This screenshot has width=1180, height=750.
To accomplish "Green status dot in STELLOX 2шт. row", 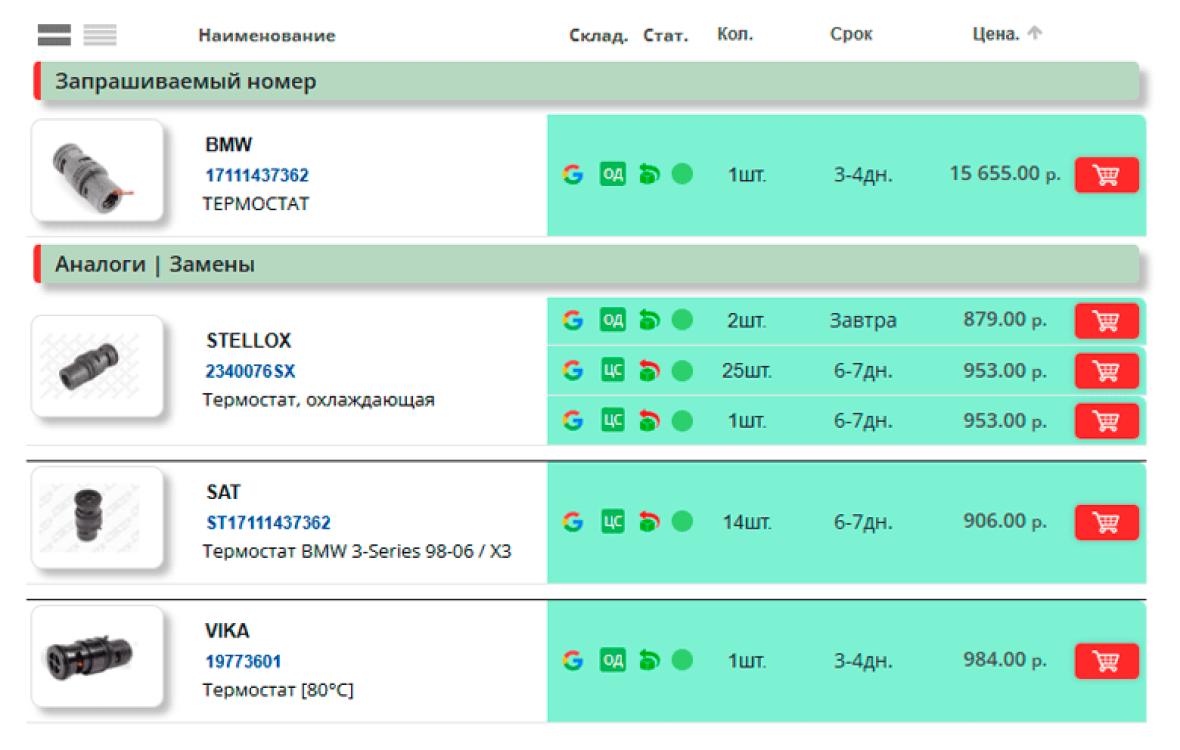I will 682,320.
